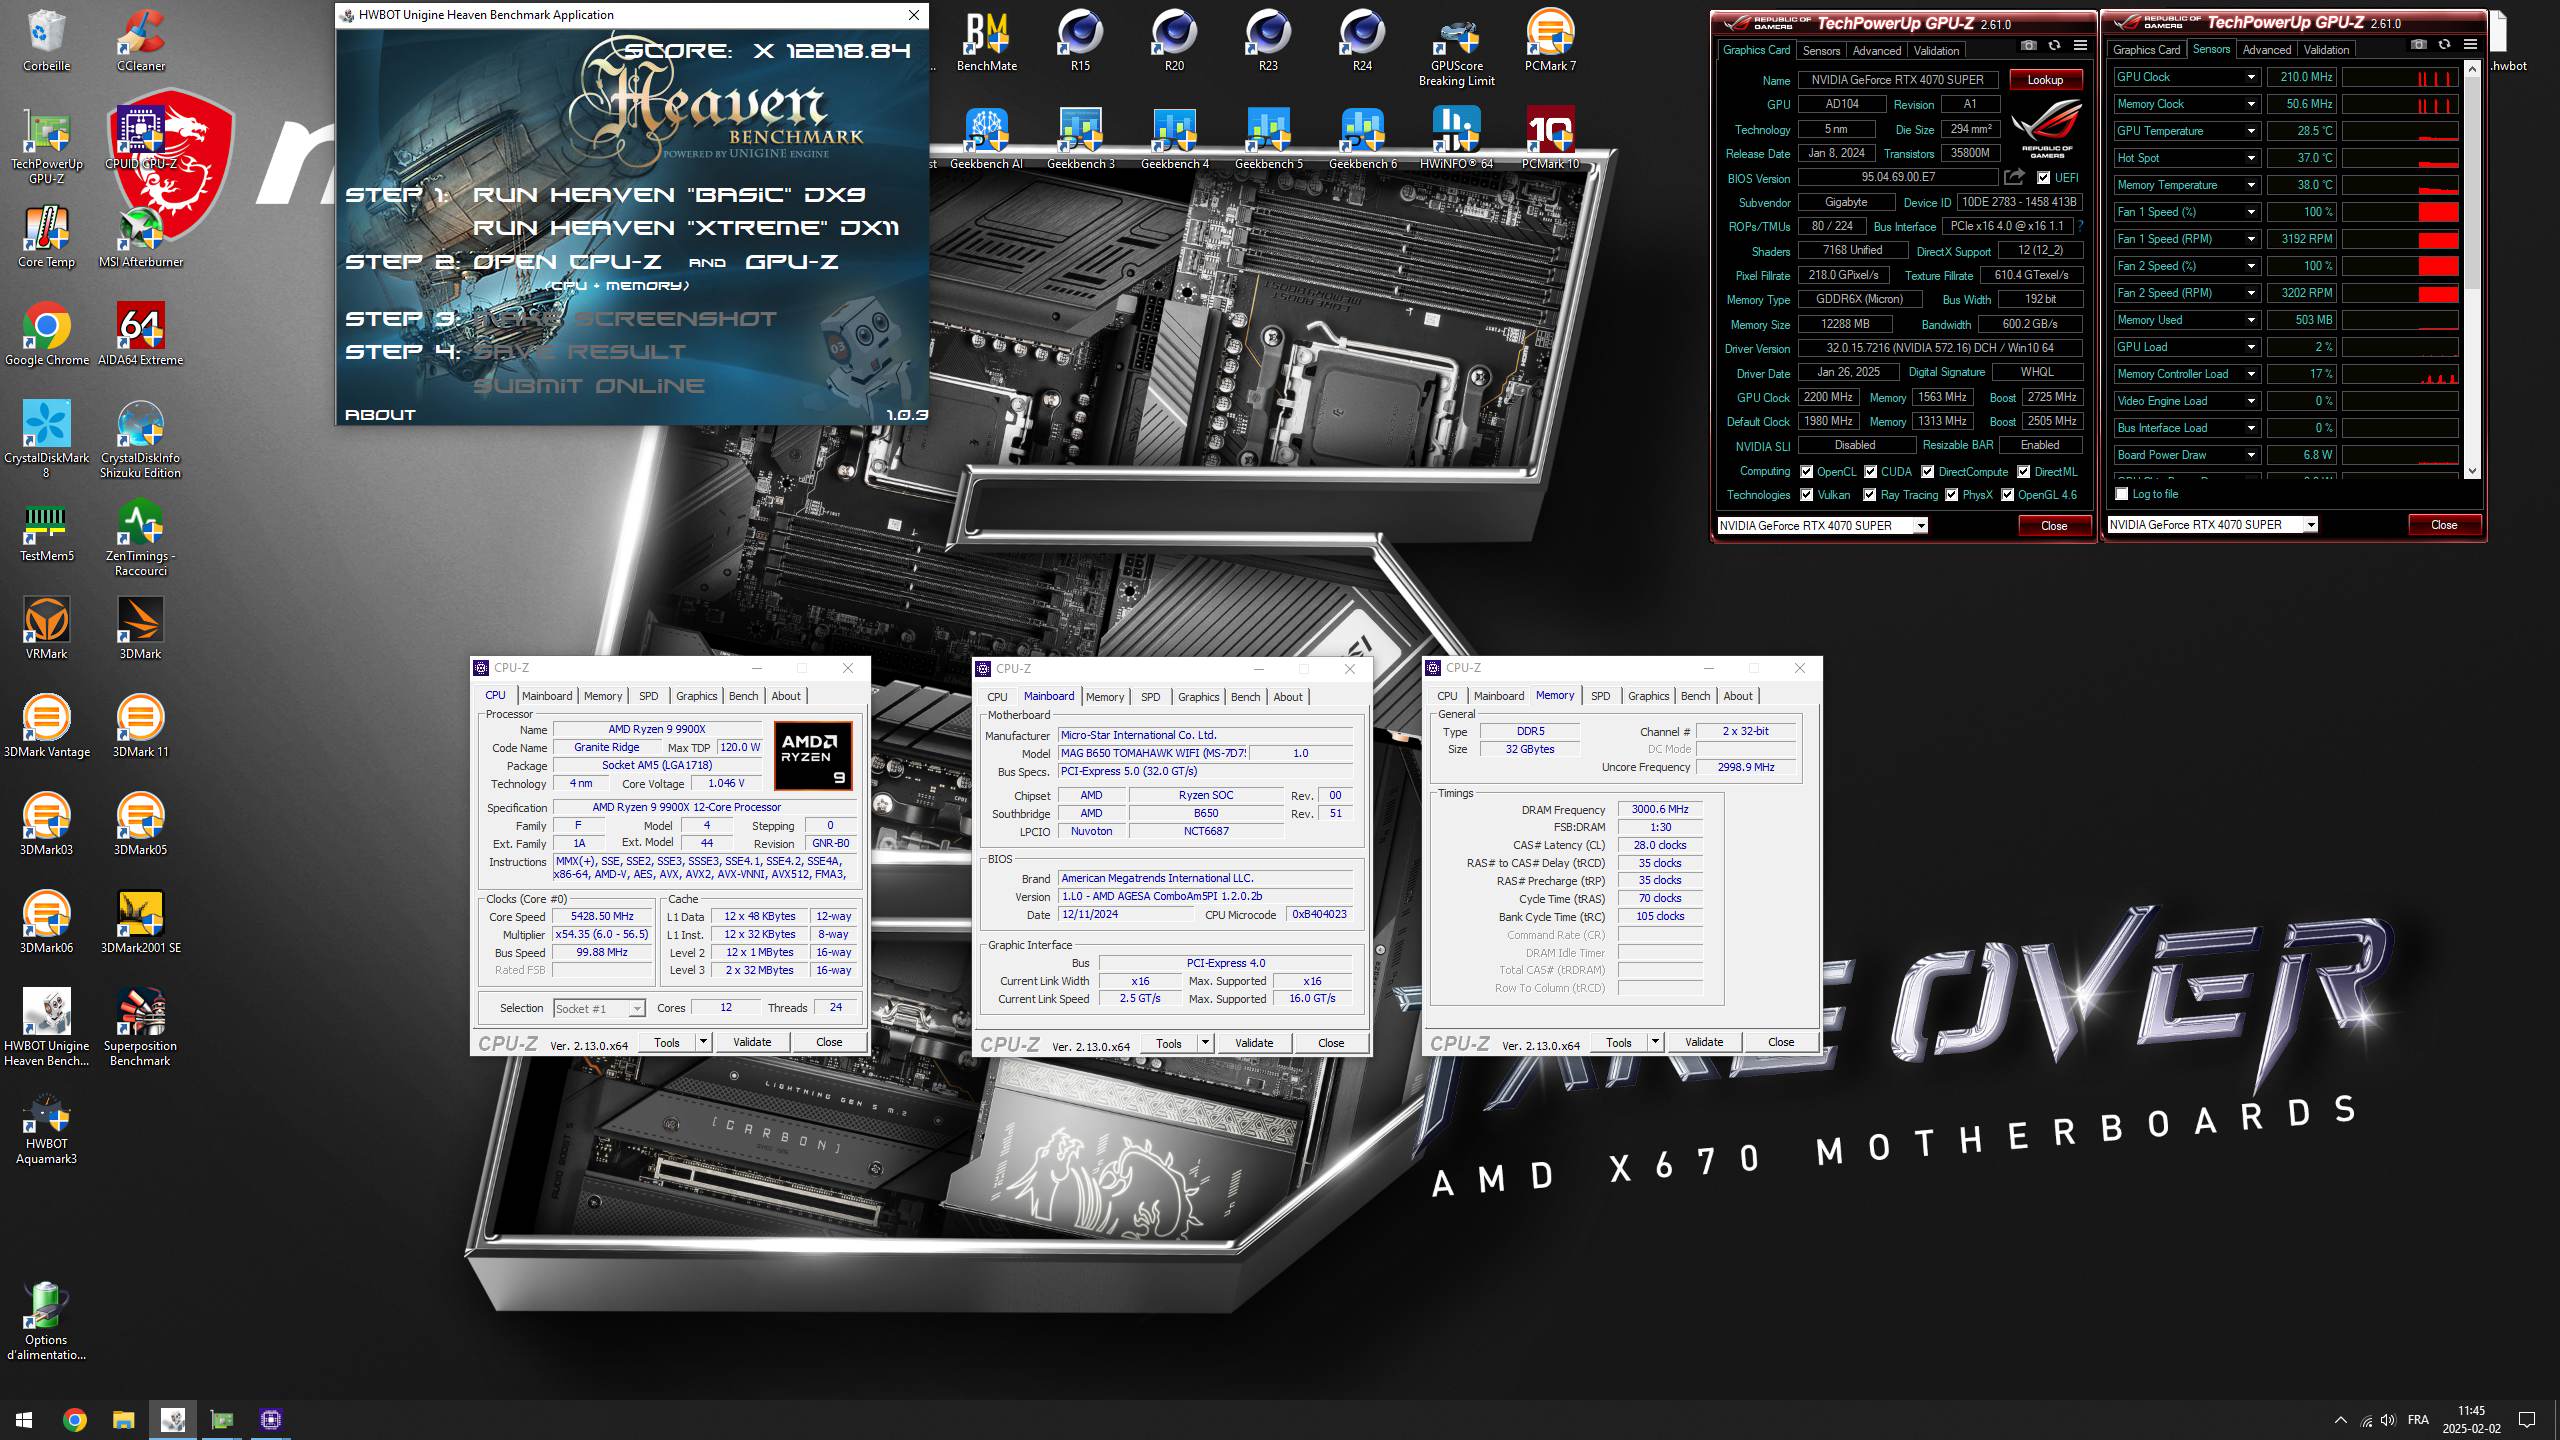Click GPU-Z screenshot camera icon in Graphics Card window
This screenshot has height=1440, width=2560.
2028,46
